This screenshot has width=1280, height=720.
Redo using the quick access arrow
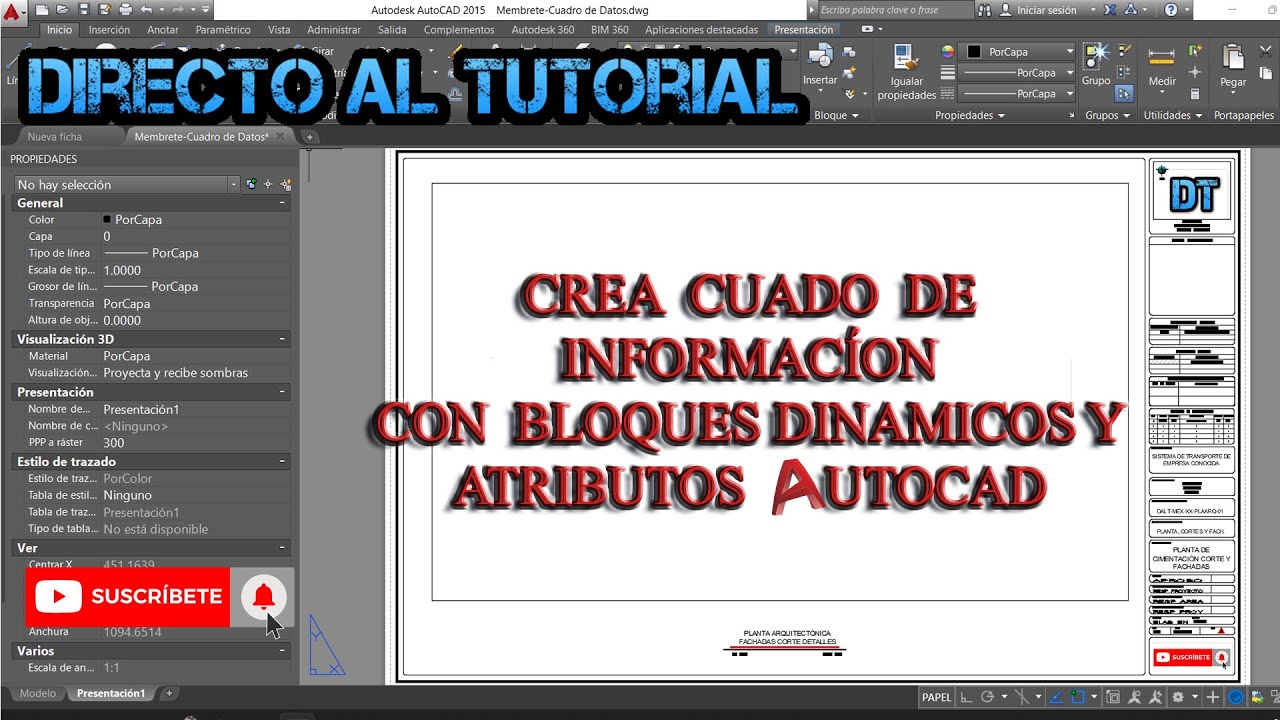178,9
